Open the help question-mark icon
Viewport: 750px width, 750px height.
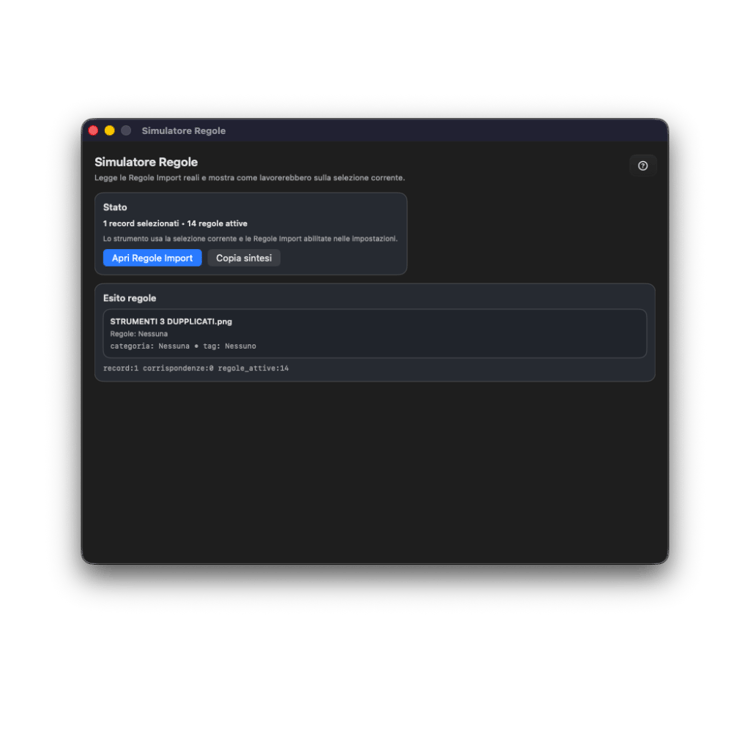[642, 165]
